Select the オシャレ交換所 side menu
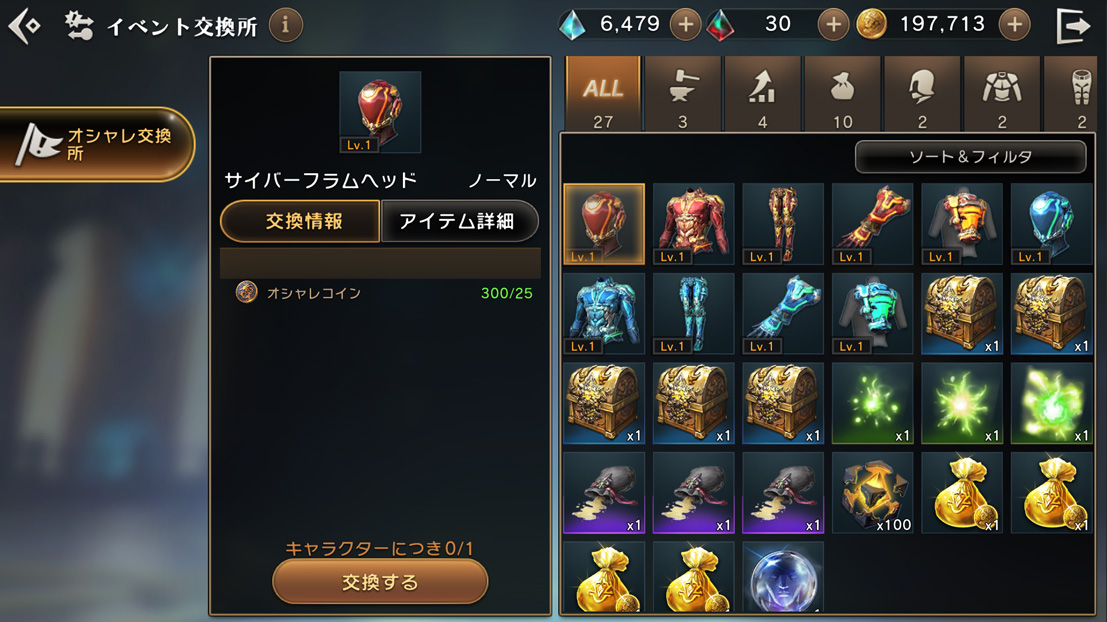 [x=97, y=144]
